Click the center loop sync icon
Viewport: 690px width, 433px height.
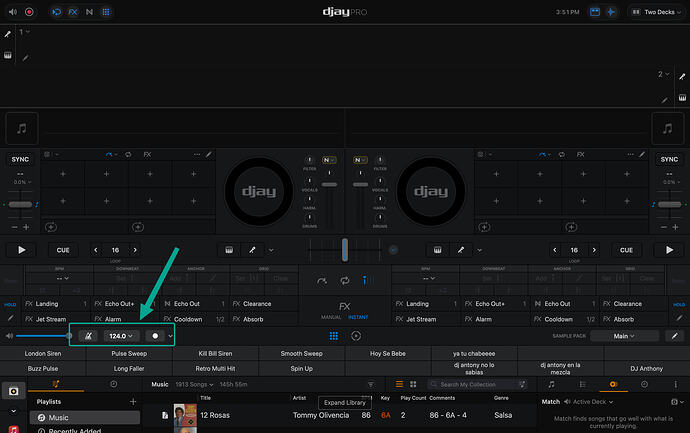click(x=345, y=280)
